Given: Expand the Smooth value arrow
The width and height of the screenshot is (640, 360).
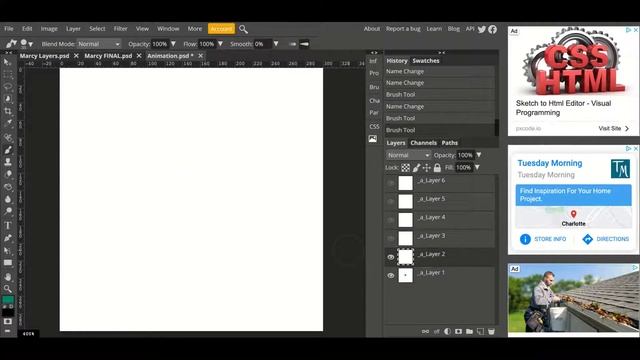Looking at the screenshot, I should pyautogui.click(x=276, y=44).
